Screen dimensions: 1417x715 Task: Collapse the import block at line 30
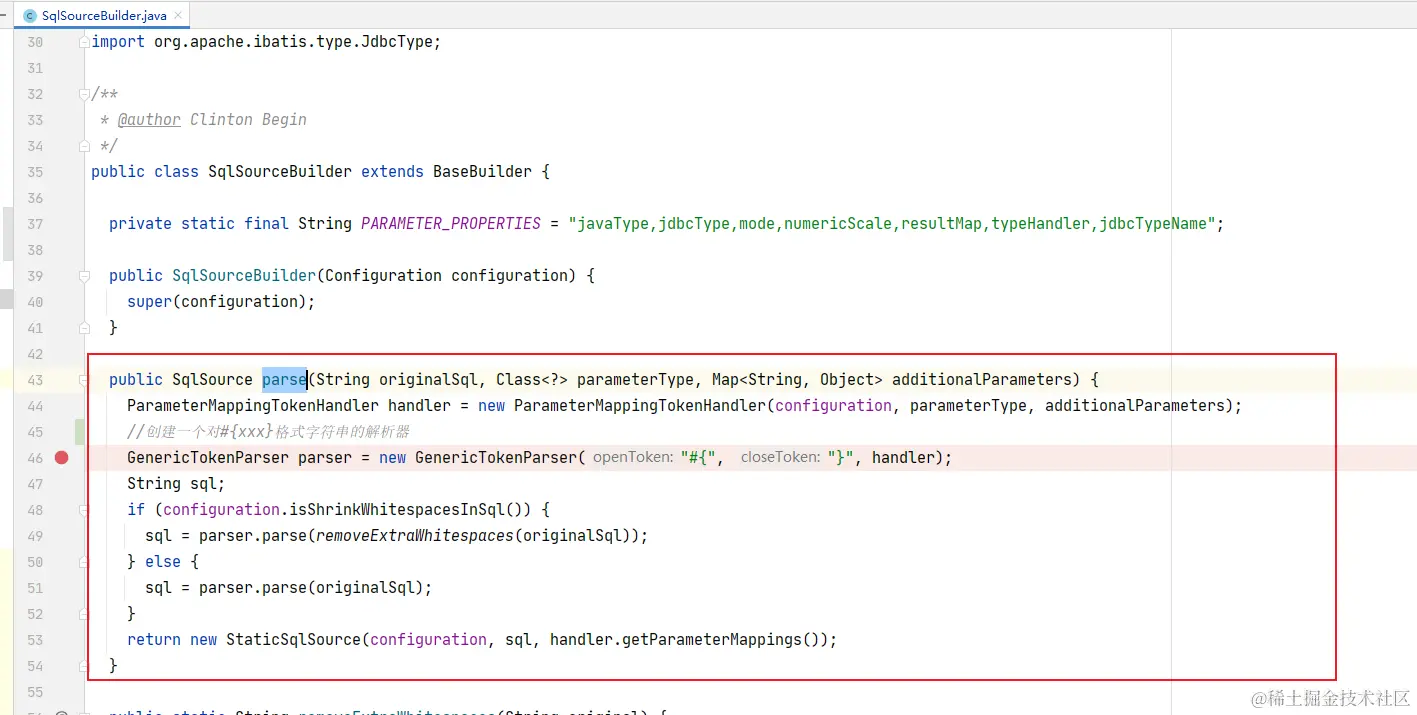(84, 42)
